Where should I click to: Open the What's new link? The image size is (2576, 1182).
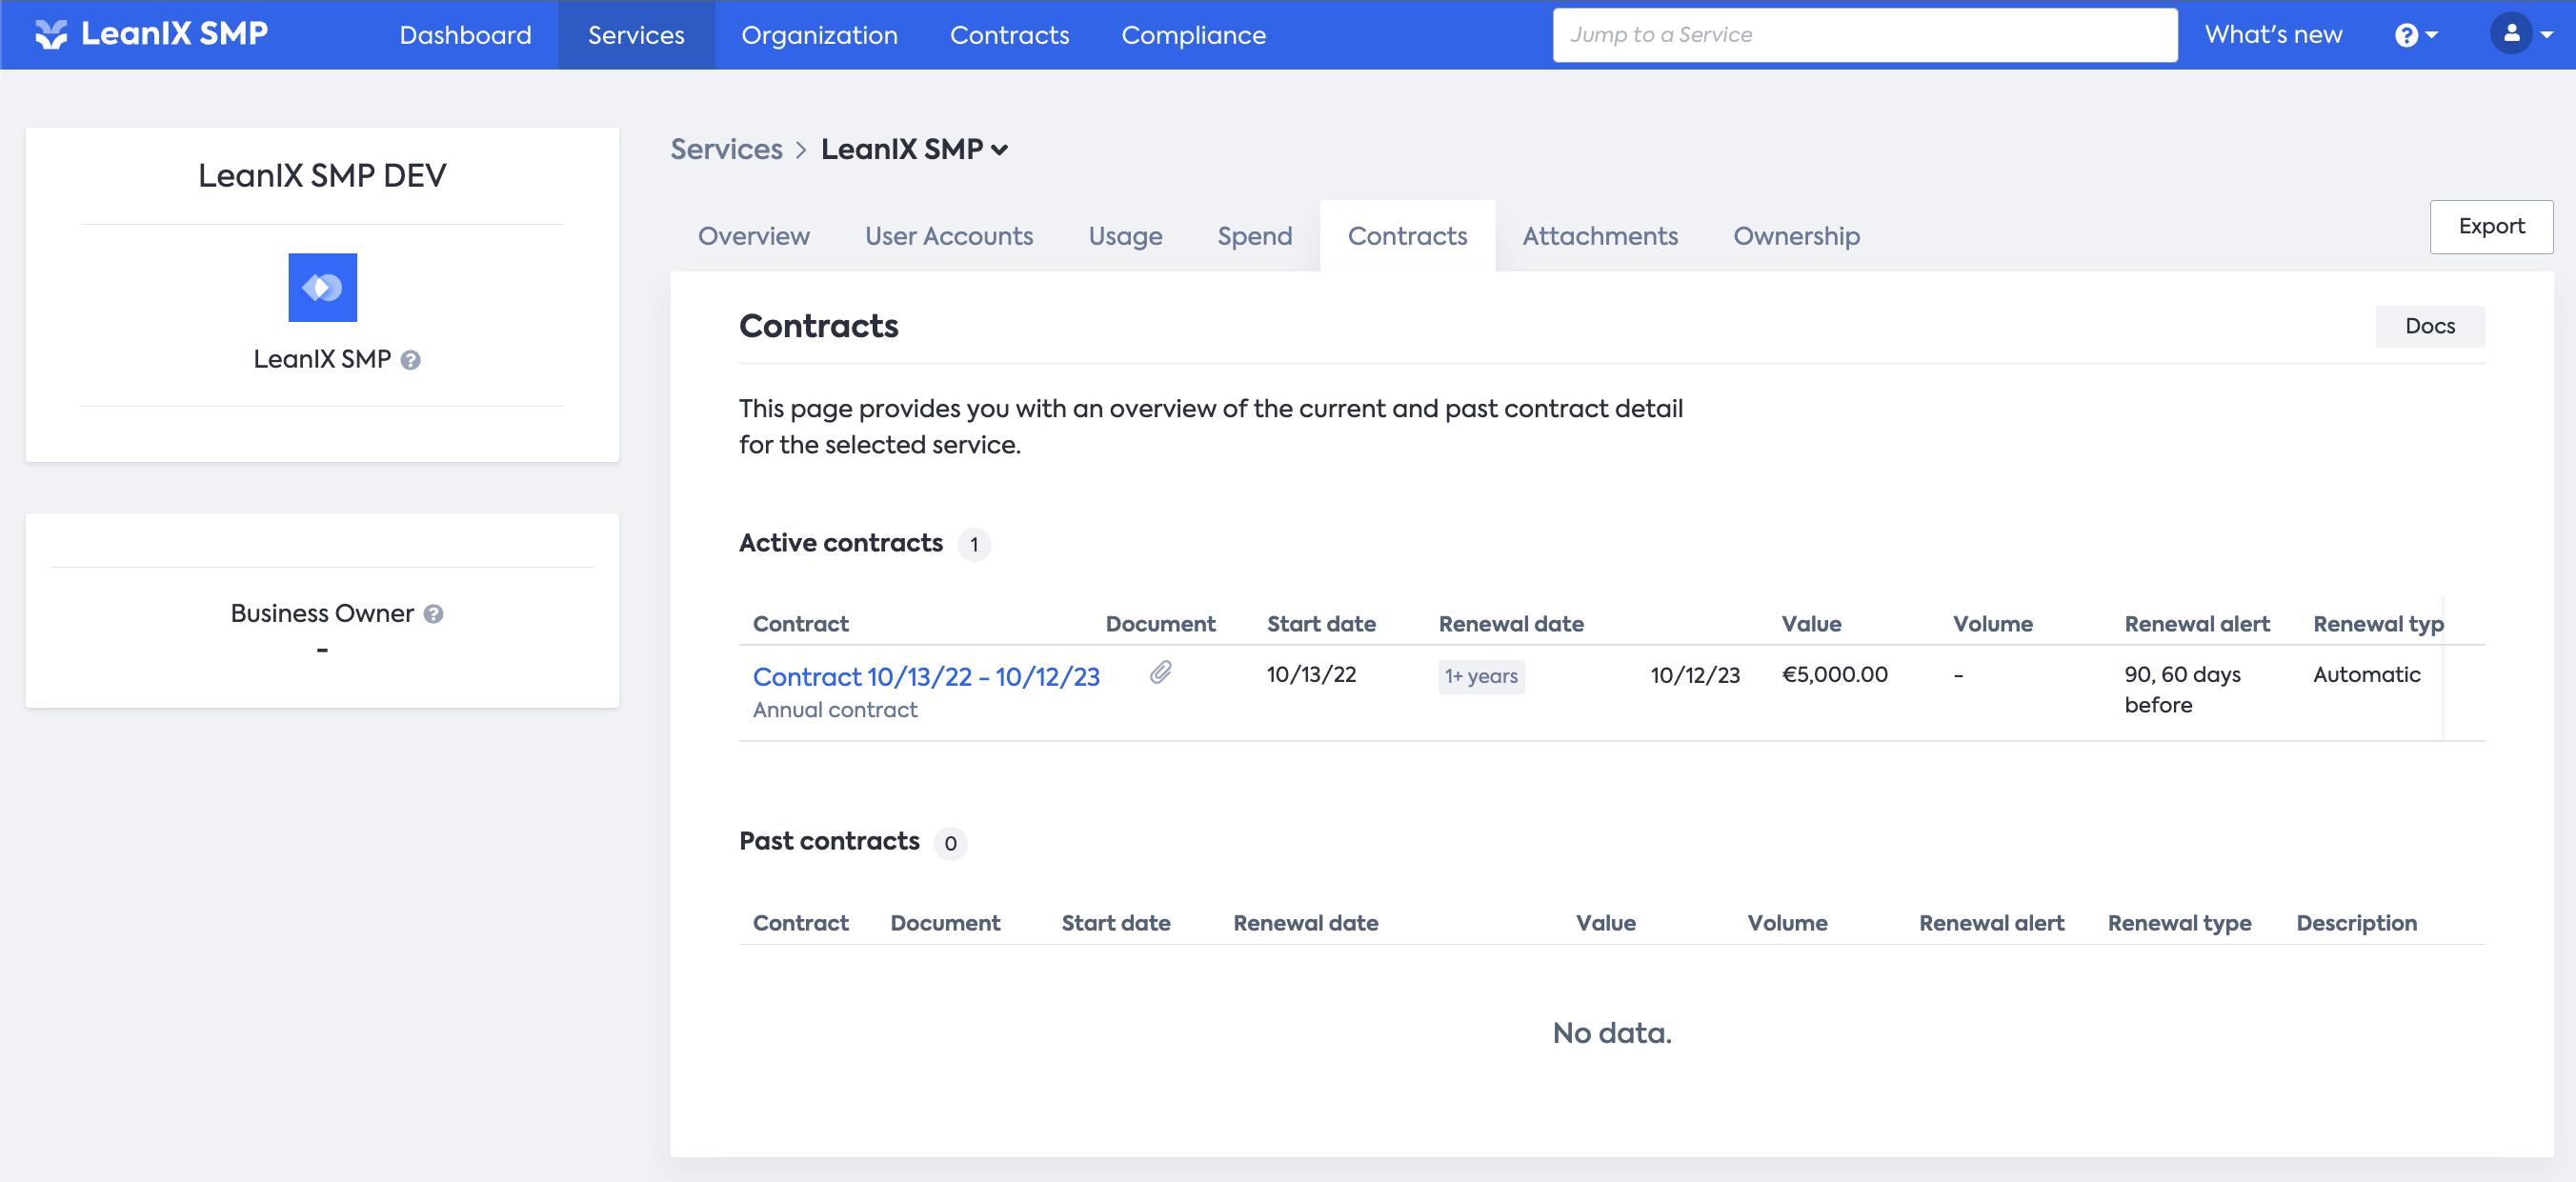pos(2273,35)
